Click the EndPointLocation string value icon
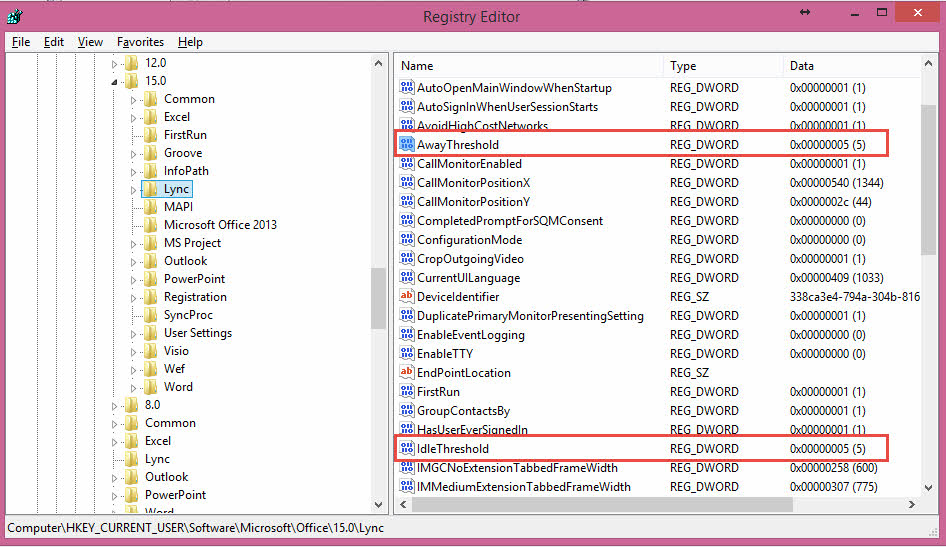This screenshot has width=946, height=547. [407, 373]
